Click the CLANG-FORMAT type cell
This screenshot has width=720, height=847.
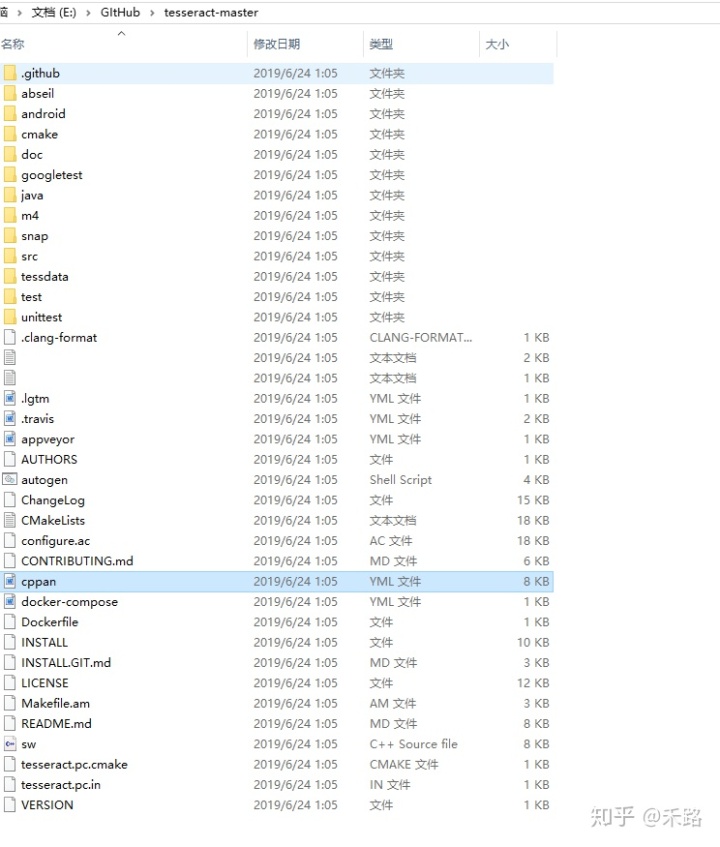[x=421, y=338]
